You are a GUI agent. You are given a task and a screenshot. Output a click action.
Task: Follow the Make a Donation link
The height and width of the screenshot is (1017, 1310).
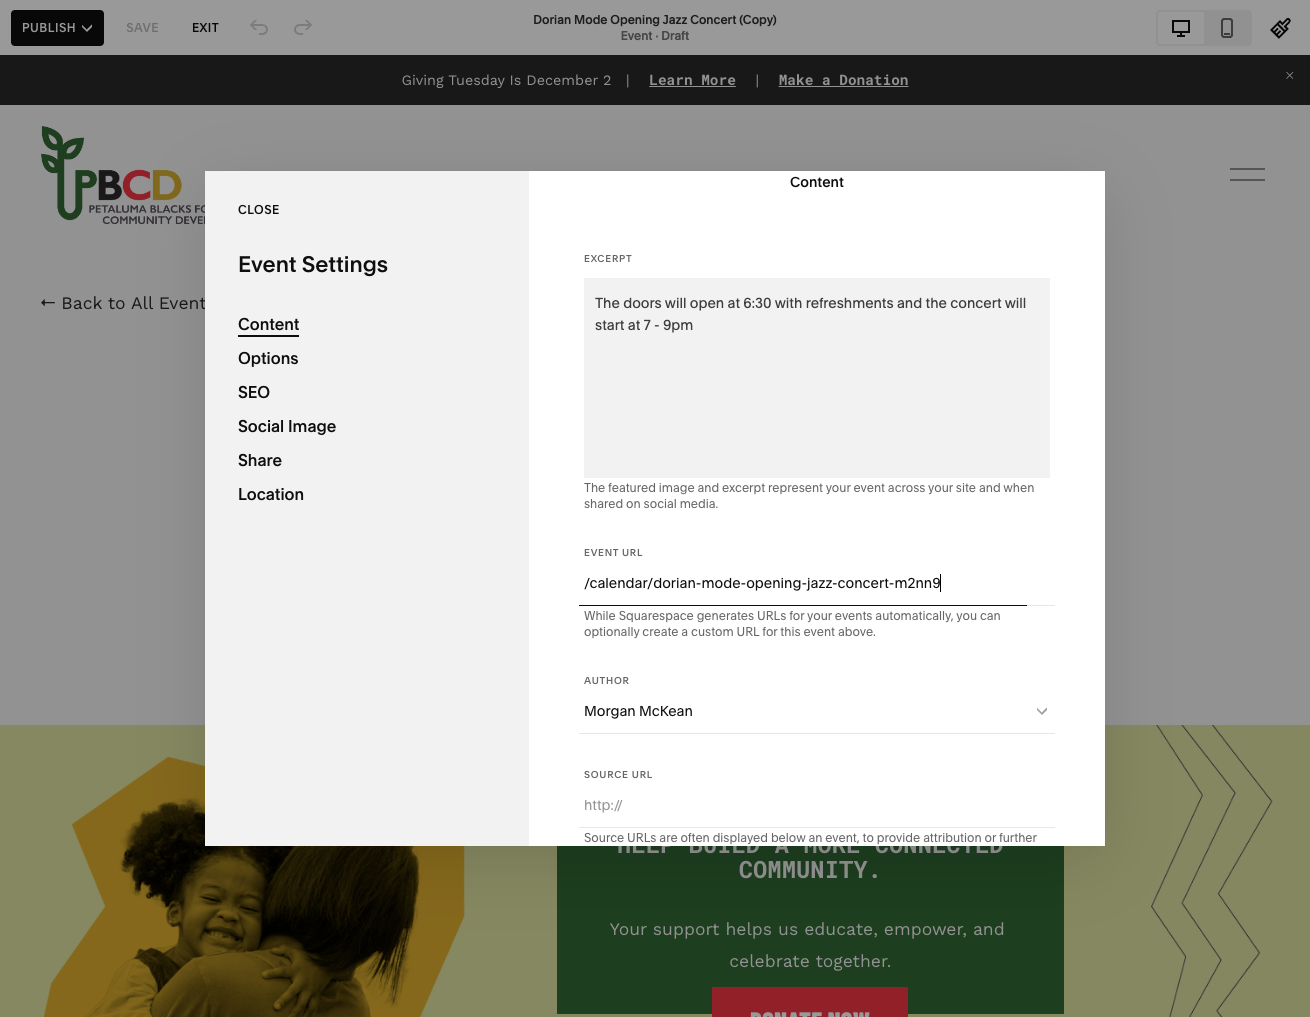[843, 80]
